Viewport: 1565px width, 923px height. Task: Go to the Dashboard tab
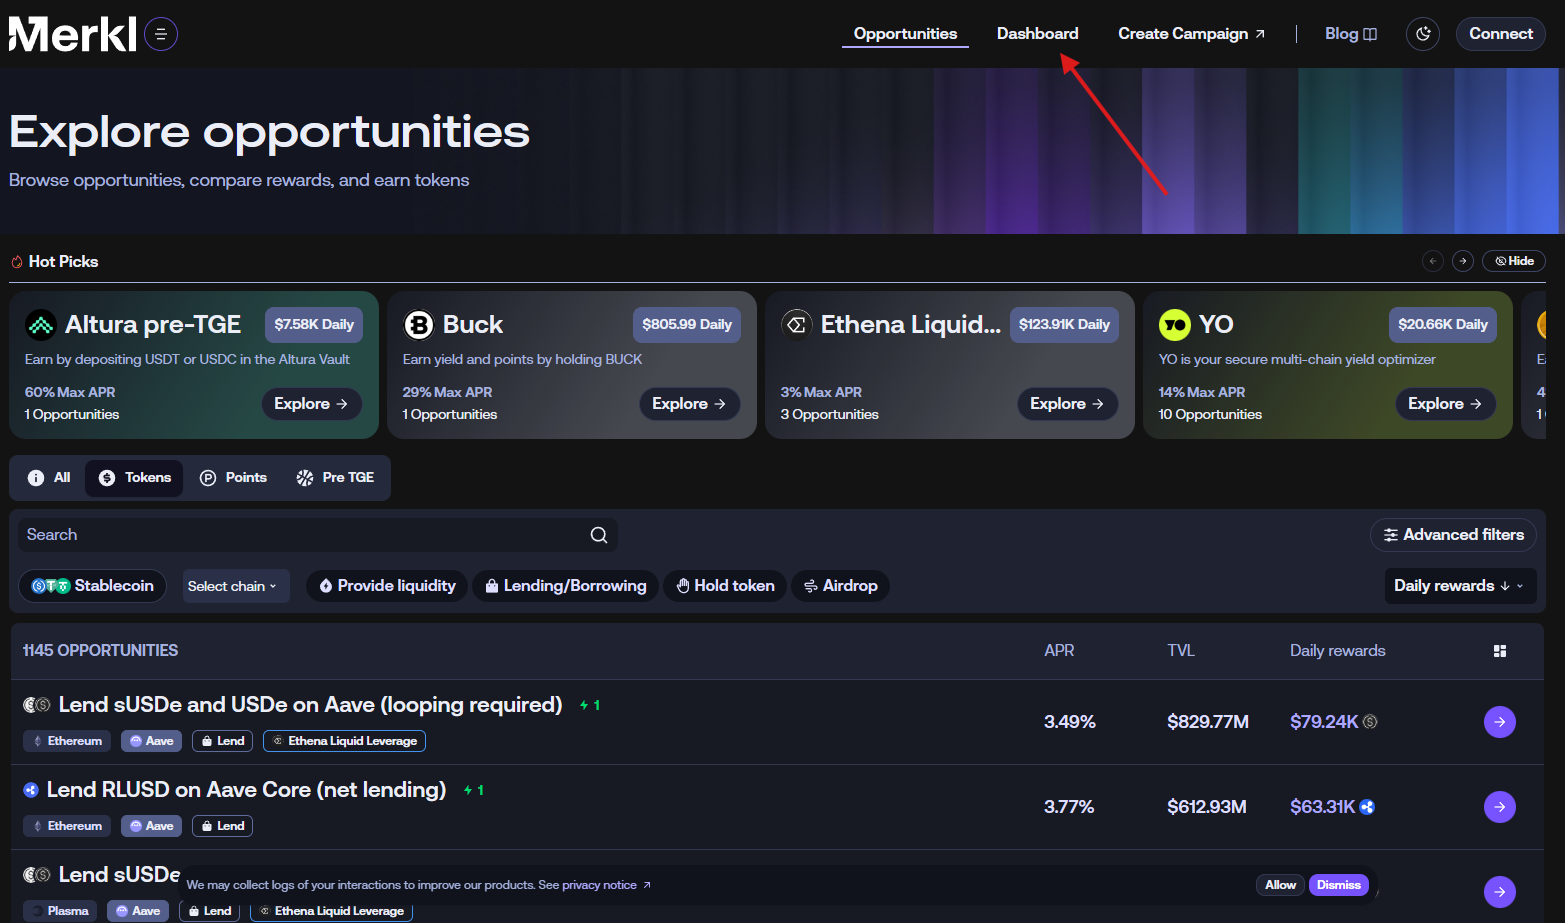pos(1037,34)
